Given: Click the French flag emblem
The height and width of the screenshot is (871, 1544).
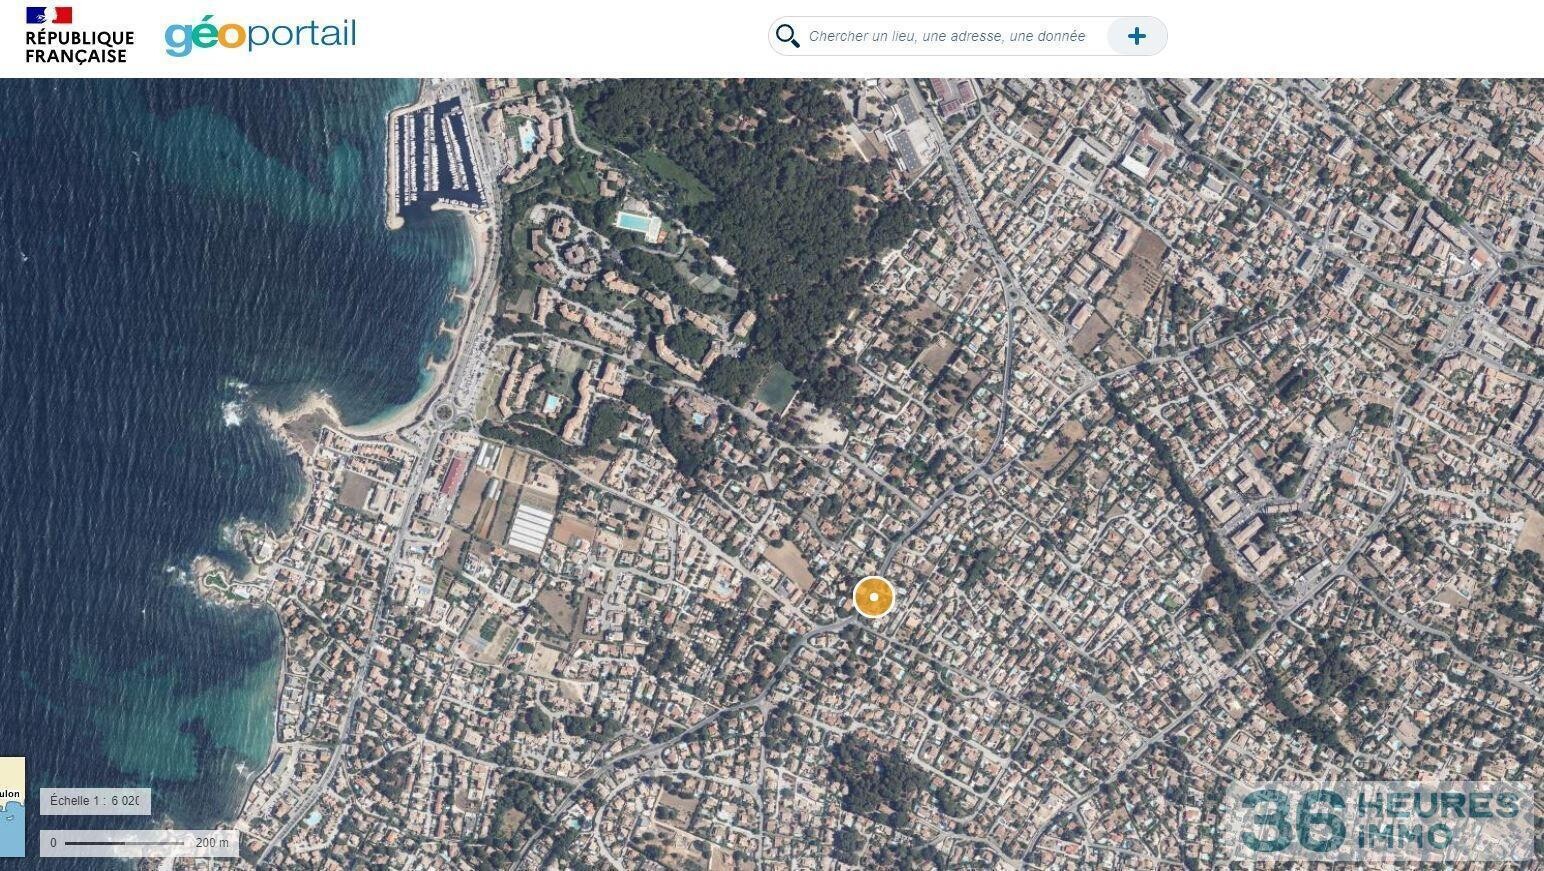Looking at the screenshot, I should [x=49, y=15].
